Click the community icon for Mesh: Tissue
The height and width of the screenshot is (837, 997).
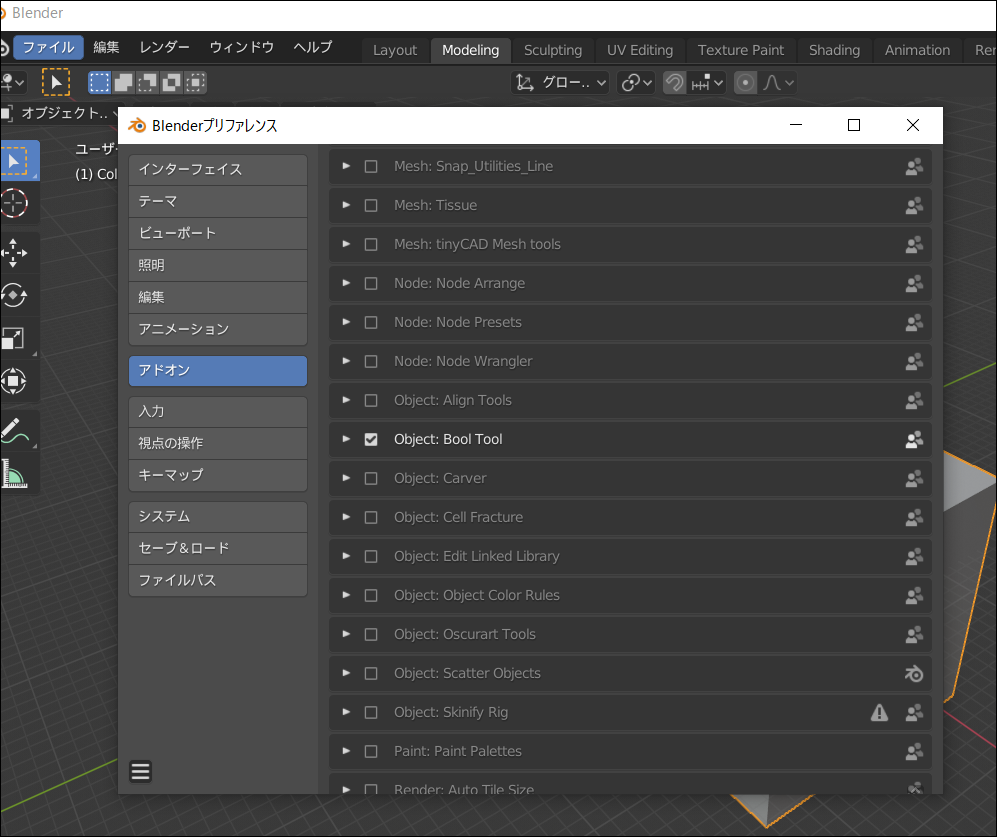914,205
